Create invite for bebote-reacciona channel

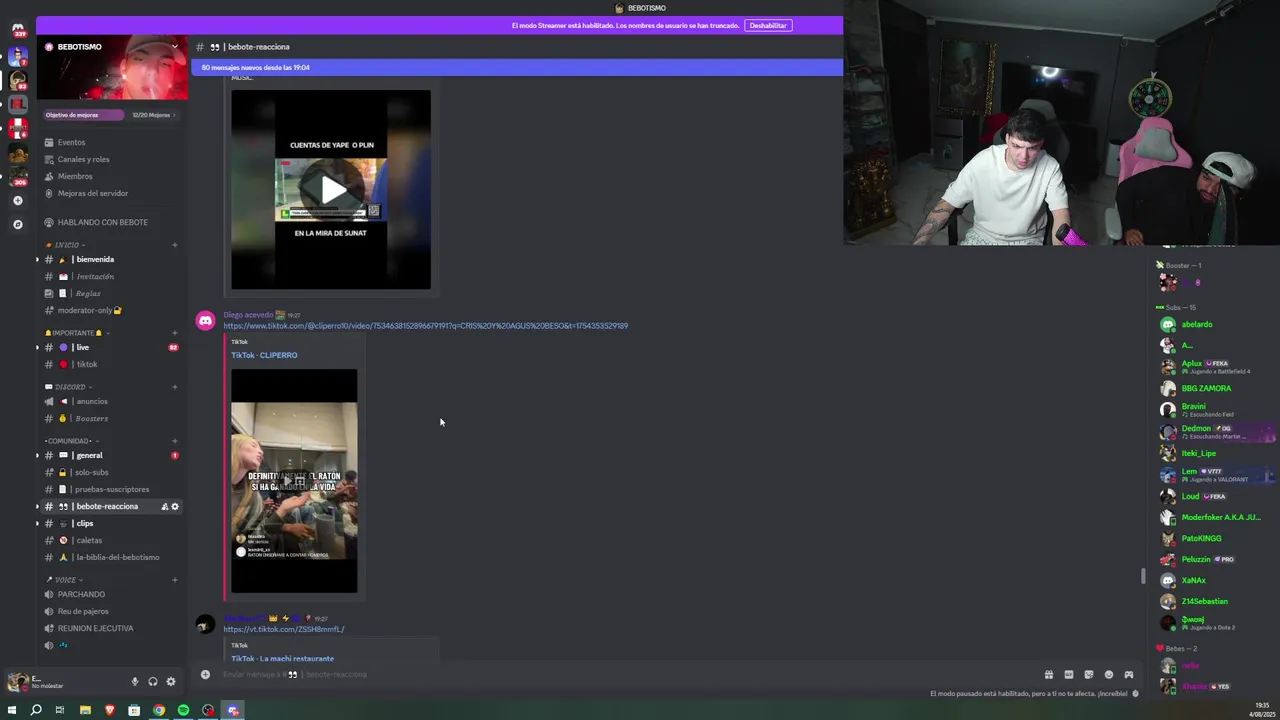pyautogui.click(x=164, y=506)
